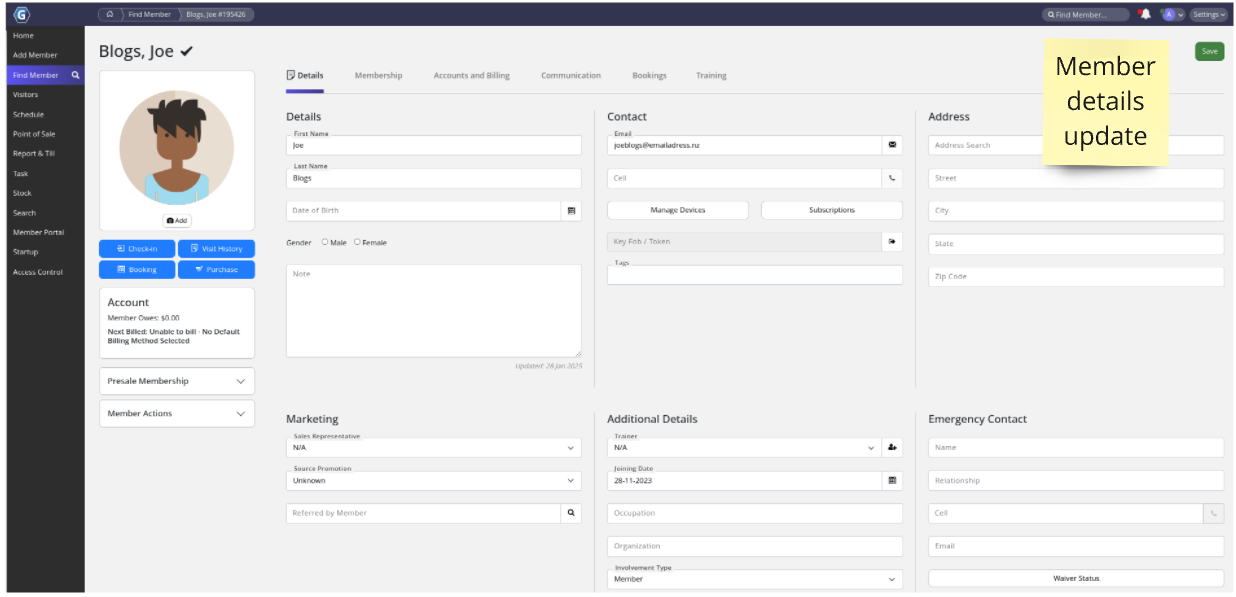This screenshot has height=597, width=1236.
Task: Select the Male gender radio button
Action: 325,242
